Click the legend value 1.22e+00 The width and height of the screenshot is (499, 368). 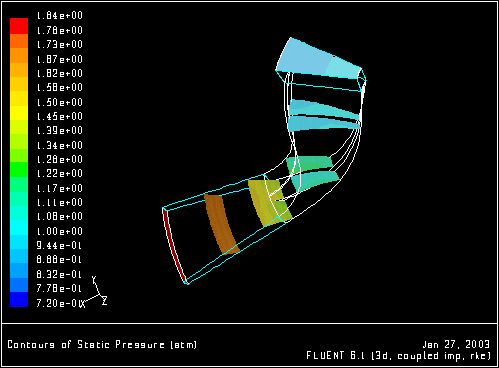[60, 173]
